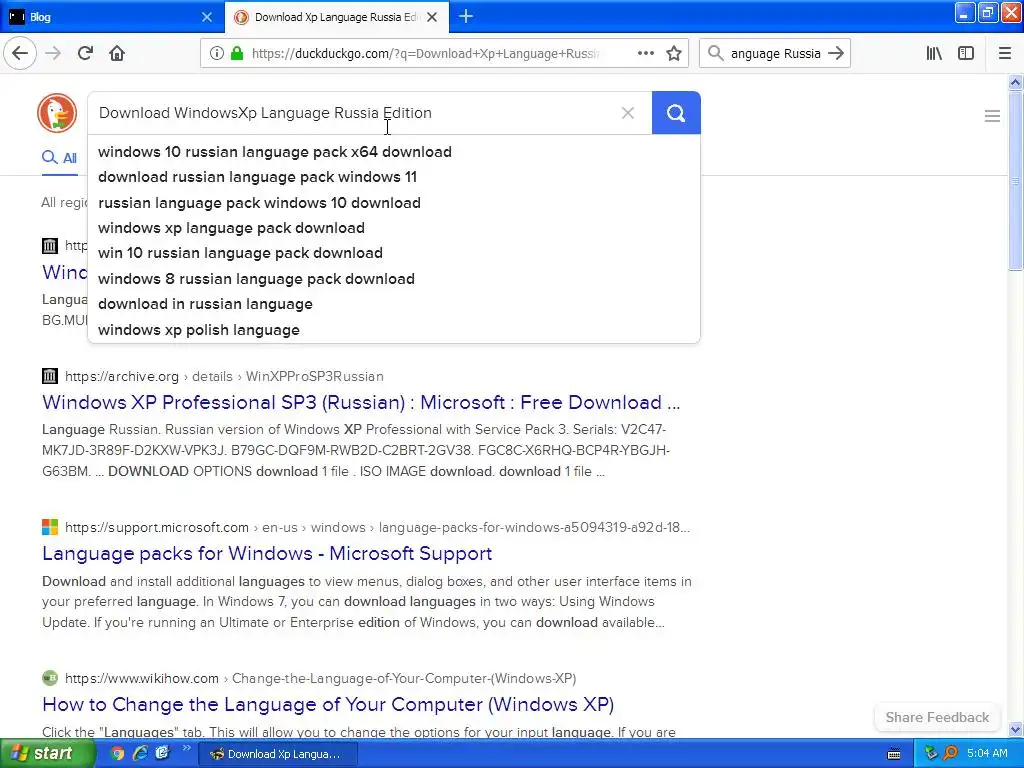Image resolution: width=1024 pixels, height=768 pixels.
Task: Click the Firefox search box text
Action: pos(775,54)
